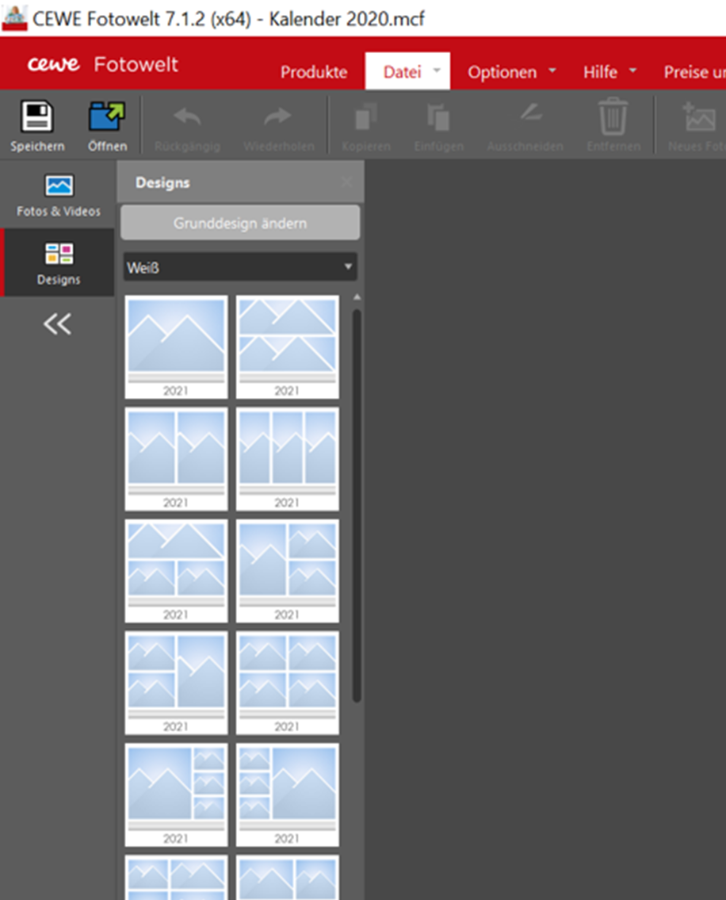Select layout with three left and large photo

288,795
